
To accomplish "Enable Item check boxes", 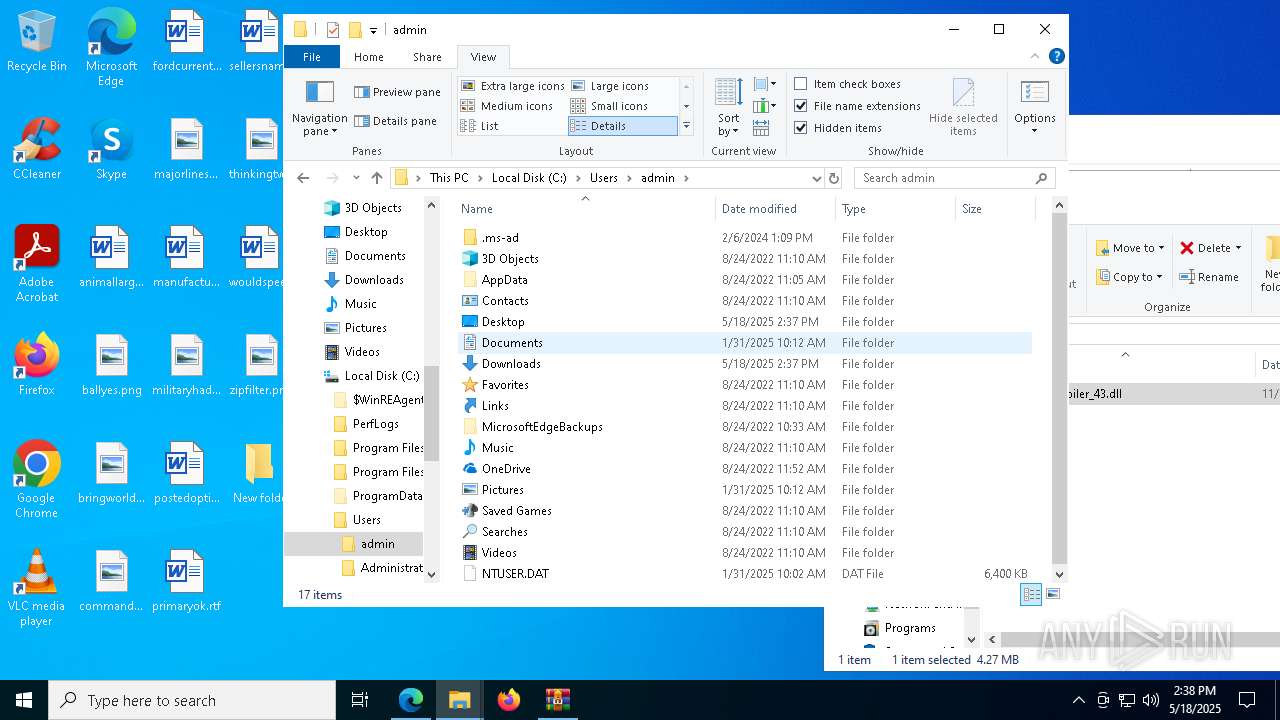I will tap(847, 84).
